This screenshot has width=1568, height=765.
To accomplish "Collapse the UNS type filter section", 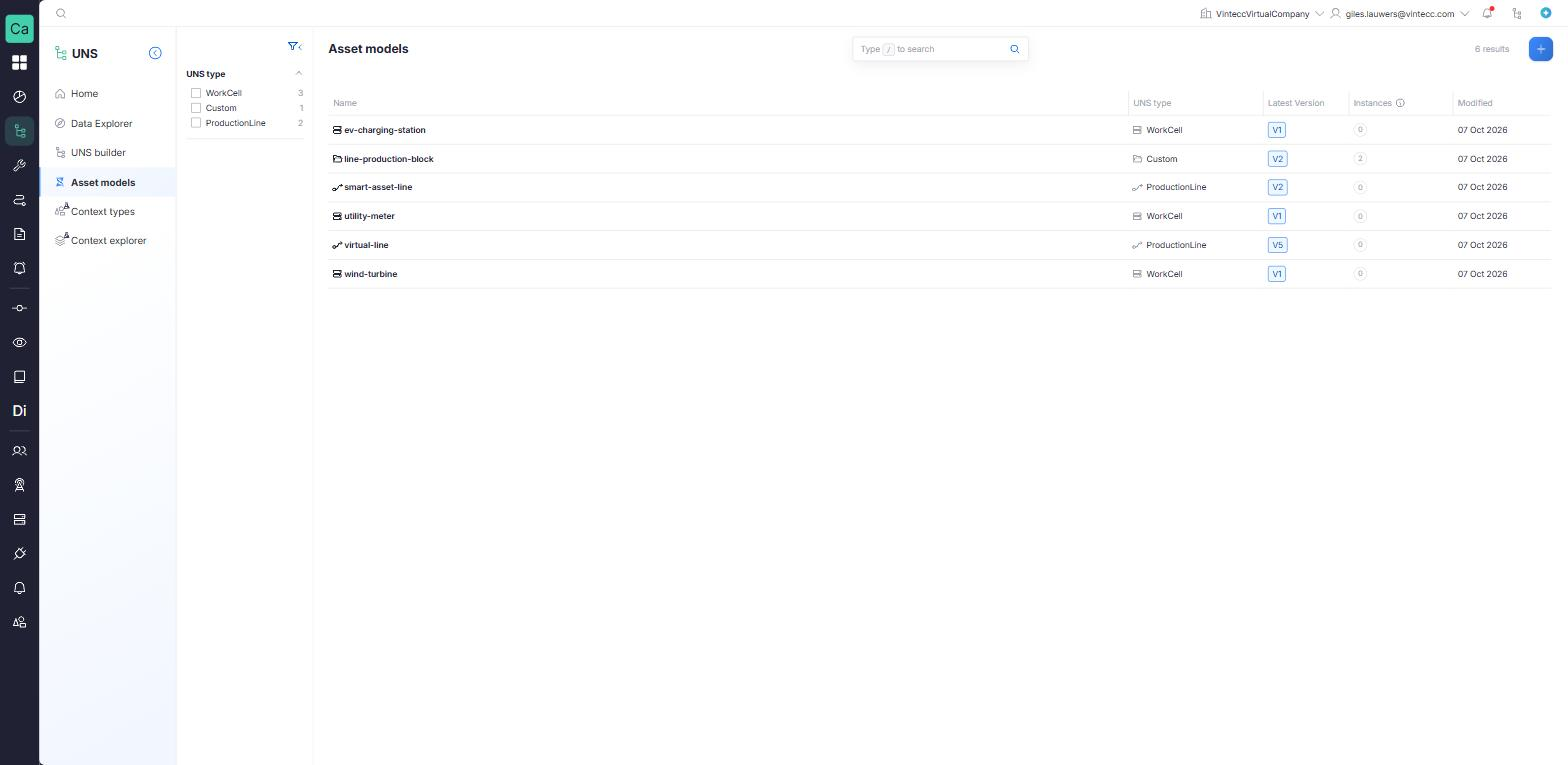I will 298,73.
